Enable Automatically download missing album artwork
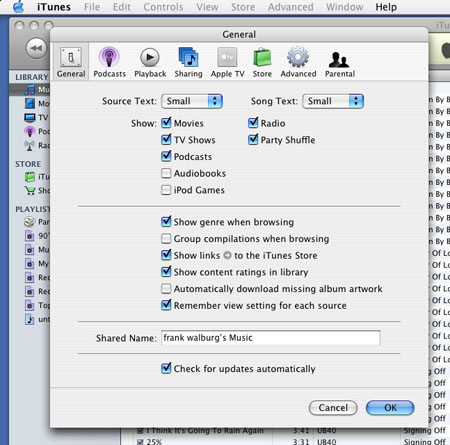This screenshot has height=445, width=450. coord(166,289)
